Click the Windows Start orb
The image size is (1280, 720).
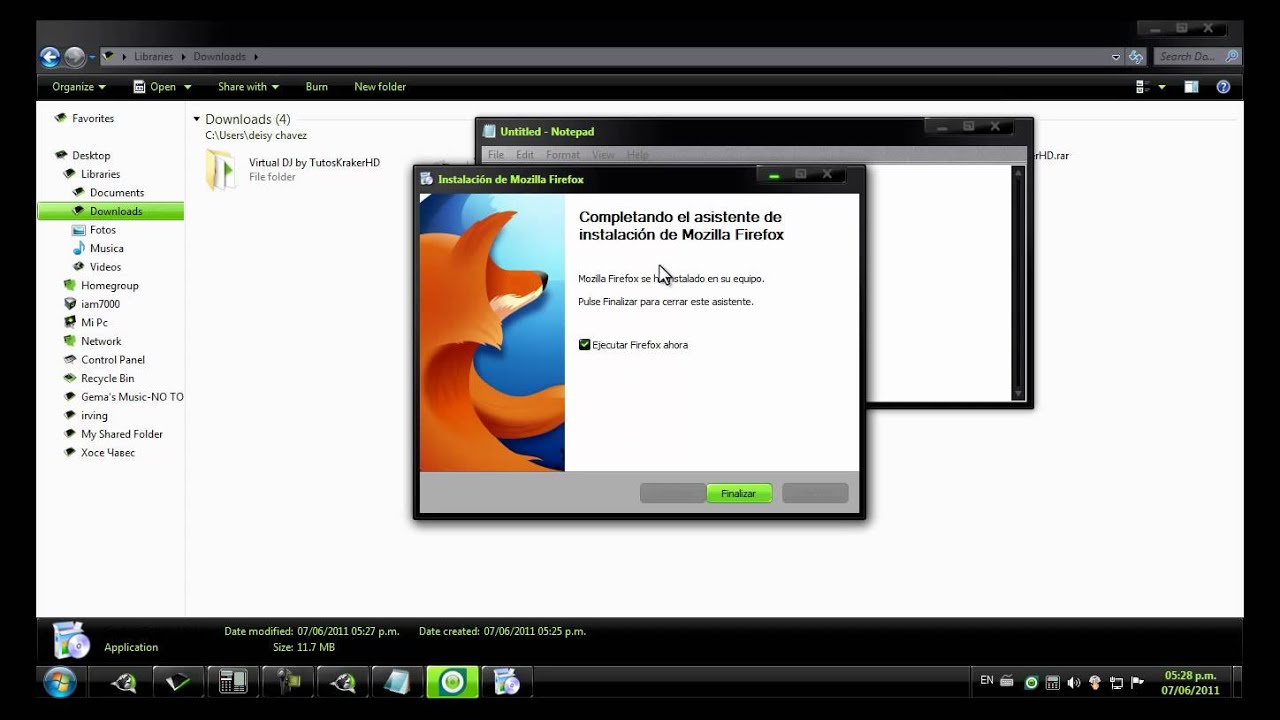[x=59, y=682]
